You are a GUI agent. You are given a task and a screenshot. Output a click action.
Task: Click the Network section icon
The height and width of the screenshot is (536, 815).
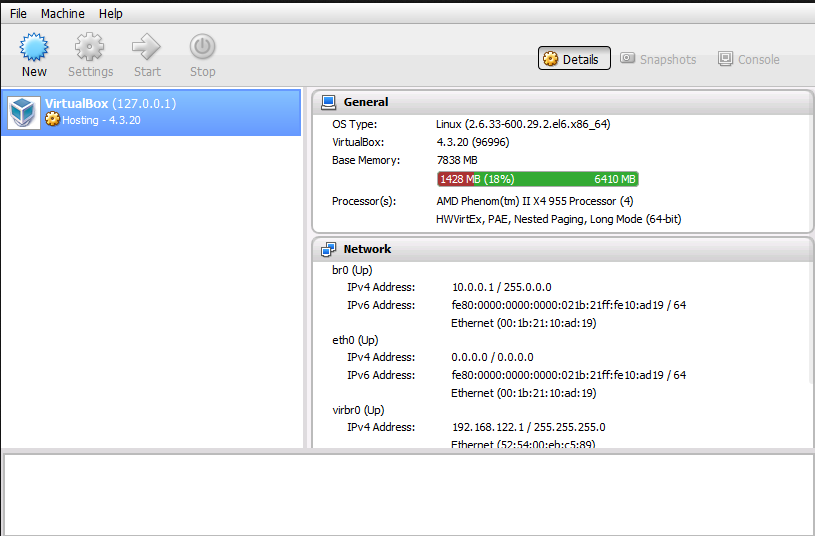(x=328, y=249)
